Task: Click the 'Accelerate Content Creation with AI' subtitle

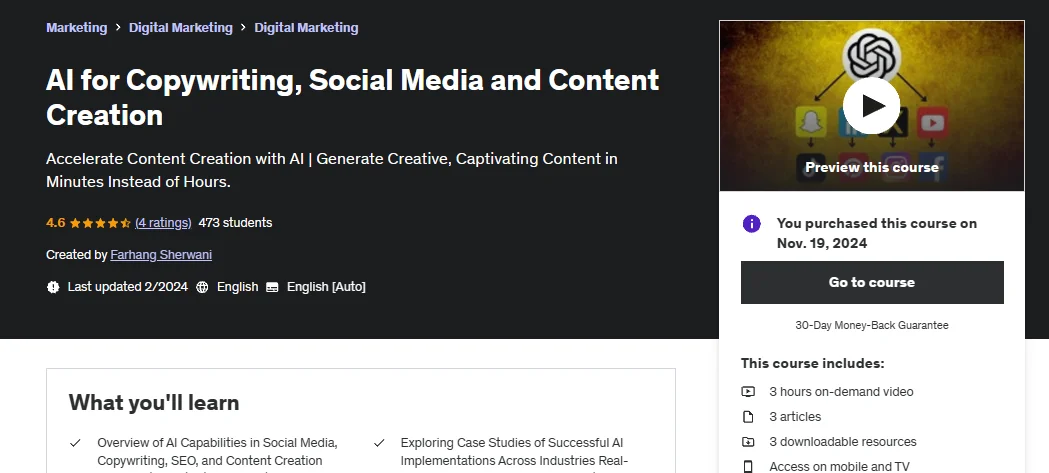Action: (x=332, y=170)
